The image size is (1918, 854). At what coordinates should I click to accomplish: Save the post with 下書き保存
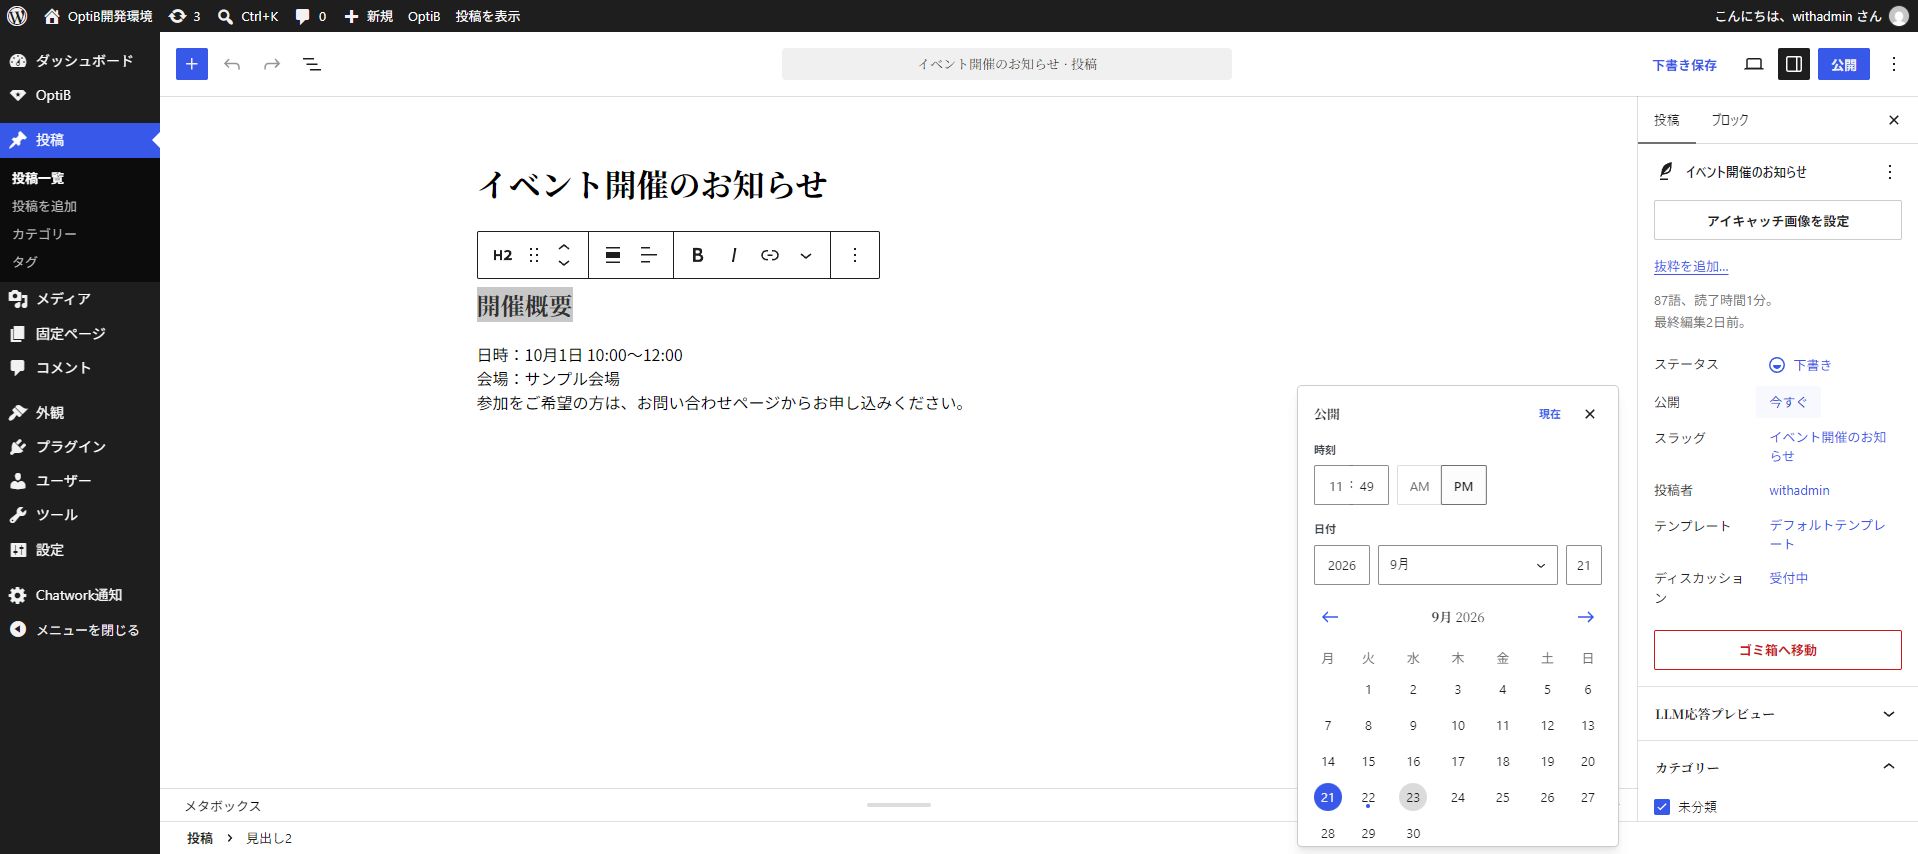point(1685,65)
